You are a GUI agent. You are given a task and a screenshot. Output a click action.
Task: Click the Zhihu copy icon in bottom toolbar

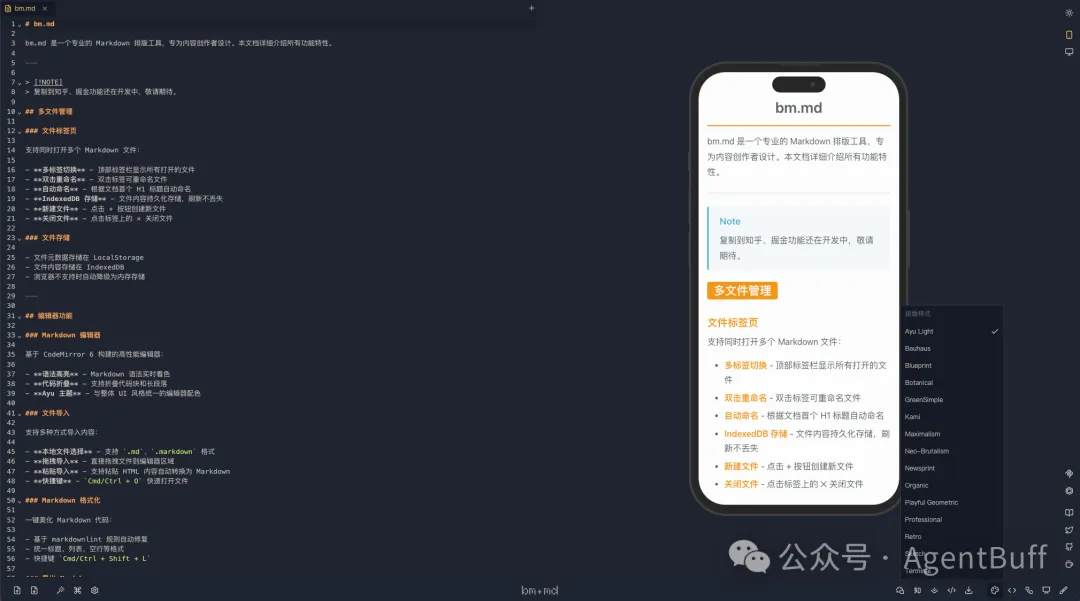tap(917, 590)
